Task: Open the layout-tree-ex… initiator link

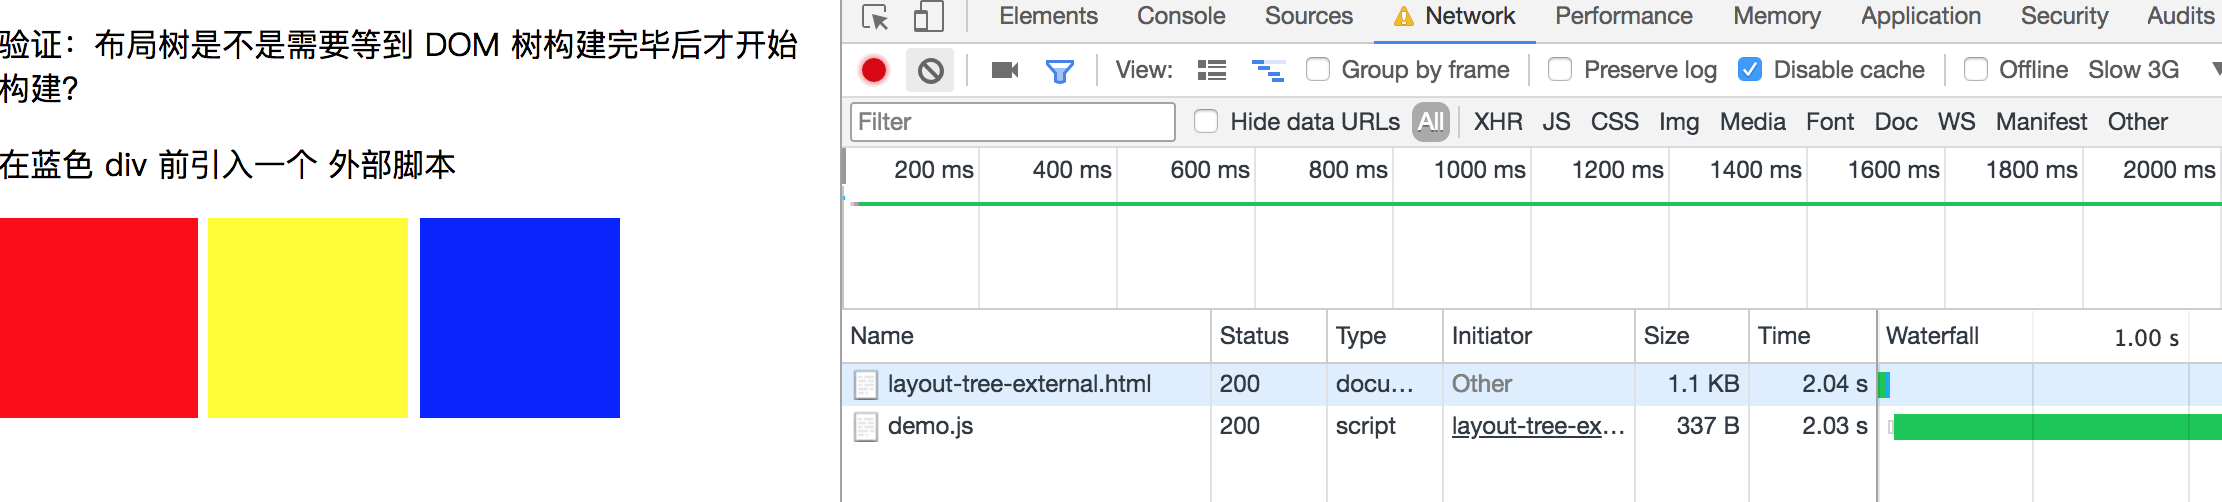Action: 1537,426
